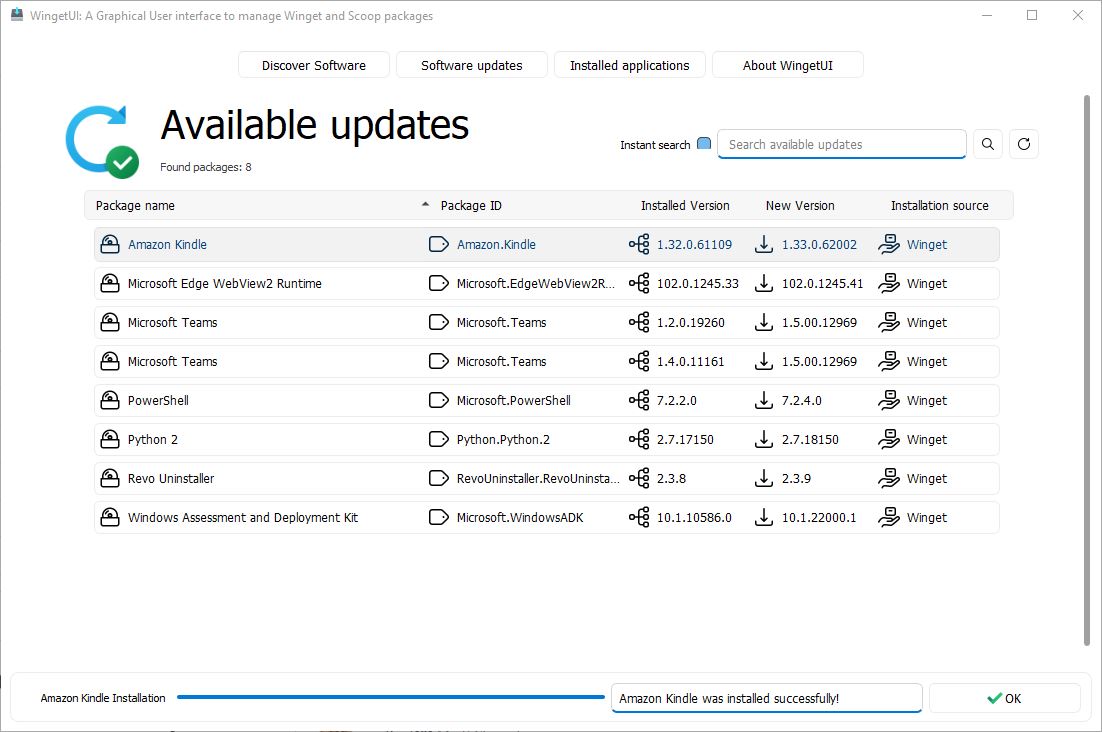Image resolution: width=1102 pixels, height=732 pixels.
Task: Click the ascending sort arrow indicator
Action: pyautogui.click(x=425, y=204)
